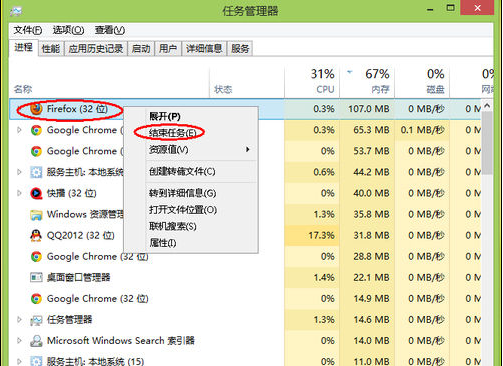Click the Windows 资源管理器 folder icon
The height and width of the screenshot is (366, 503).
click(36, 215)
